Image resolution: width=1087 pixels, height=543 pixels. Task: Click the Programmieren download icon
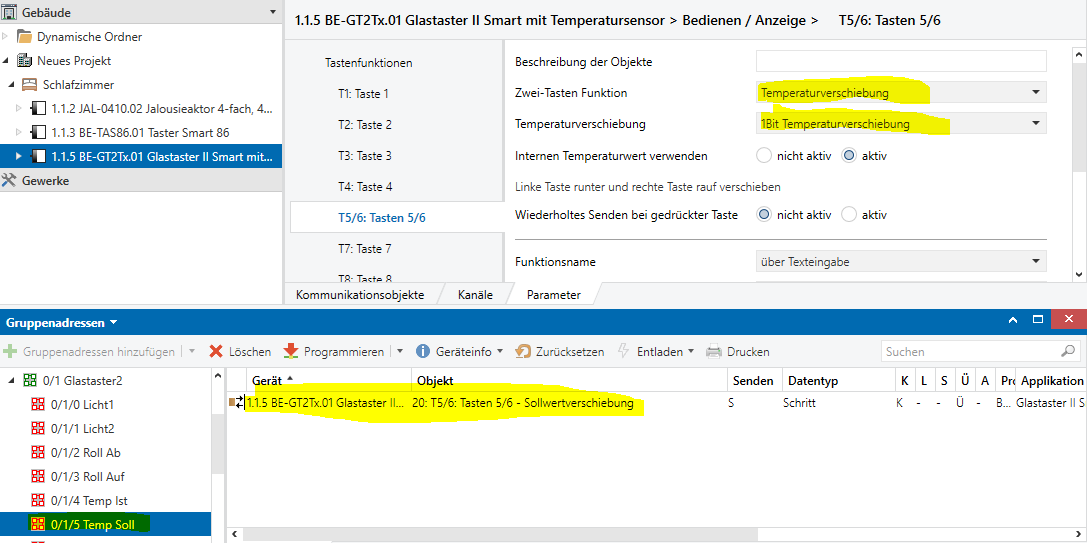(x=291, y=352)
